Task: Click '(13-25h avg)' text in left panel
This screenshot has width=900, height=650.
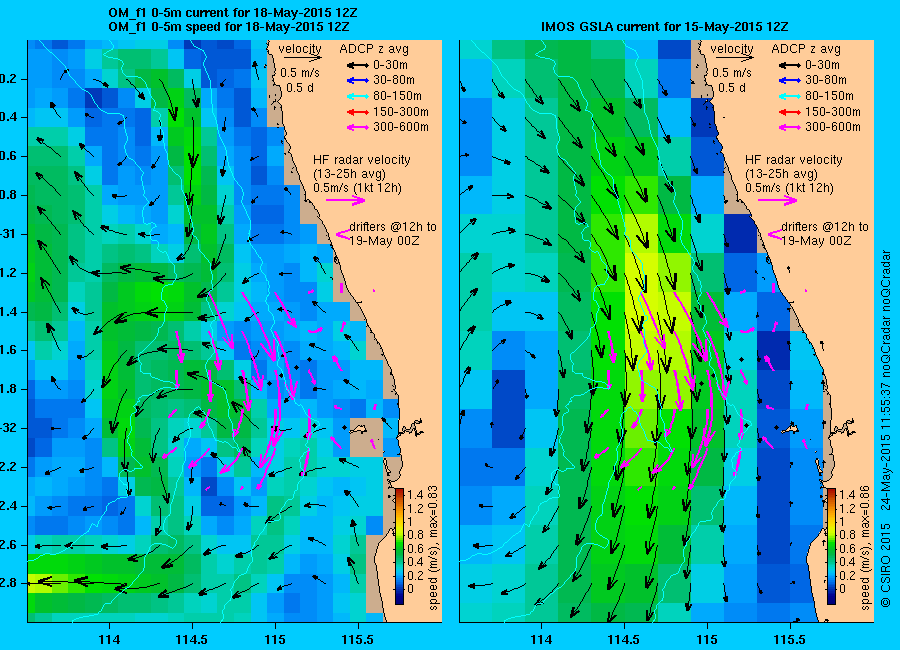Action: tap(350, 174)
